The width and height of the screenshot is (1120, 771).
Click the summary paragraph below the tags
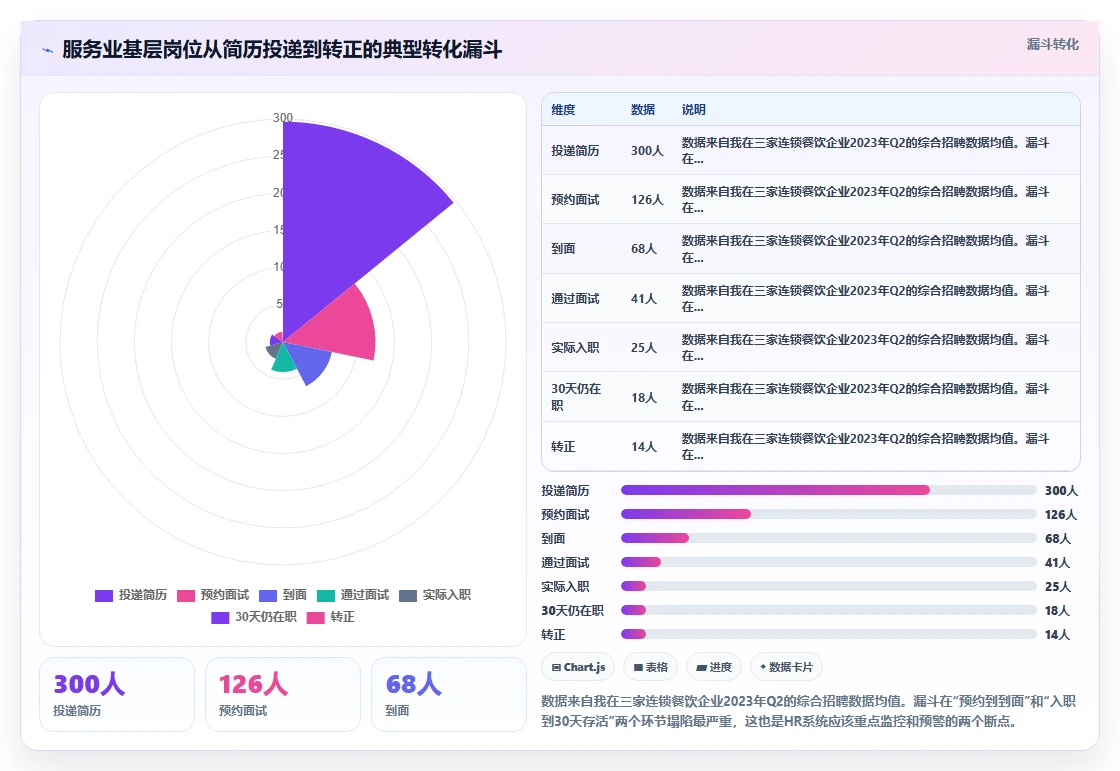[x=809, y=711]
